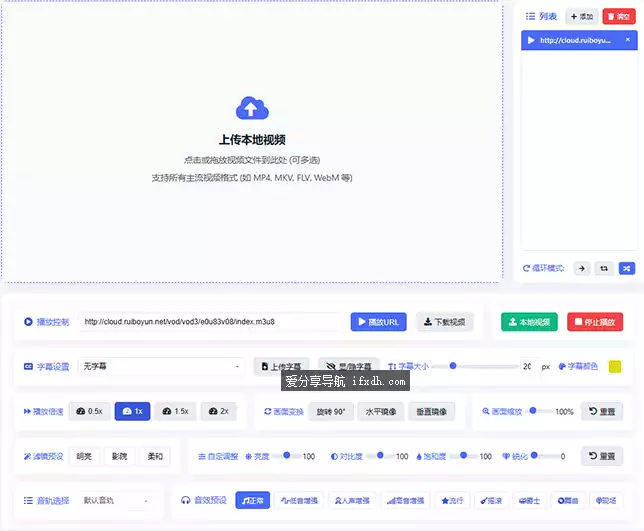Apply the 柔和 filter preset
This screenshot has width=644, height=531.
(155, 456)
